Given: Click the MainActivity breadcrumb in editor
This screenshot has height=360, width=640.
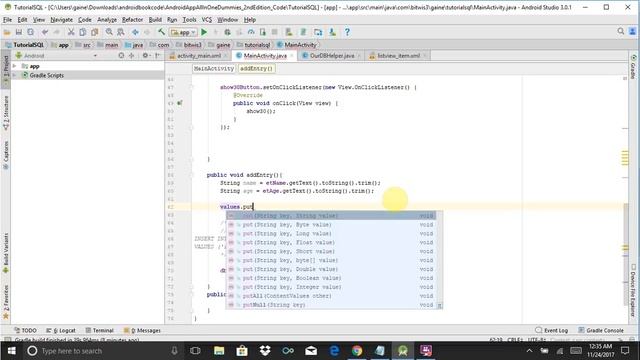Looking at the screenshot, I should click(x=214, y=69).
